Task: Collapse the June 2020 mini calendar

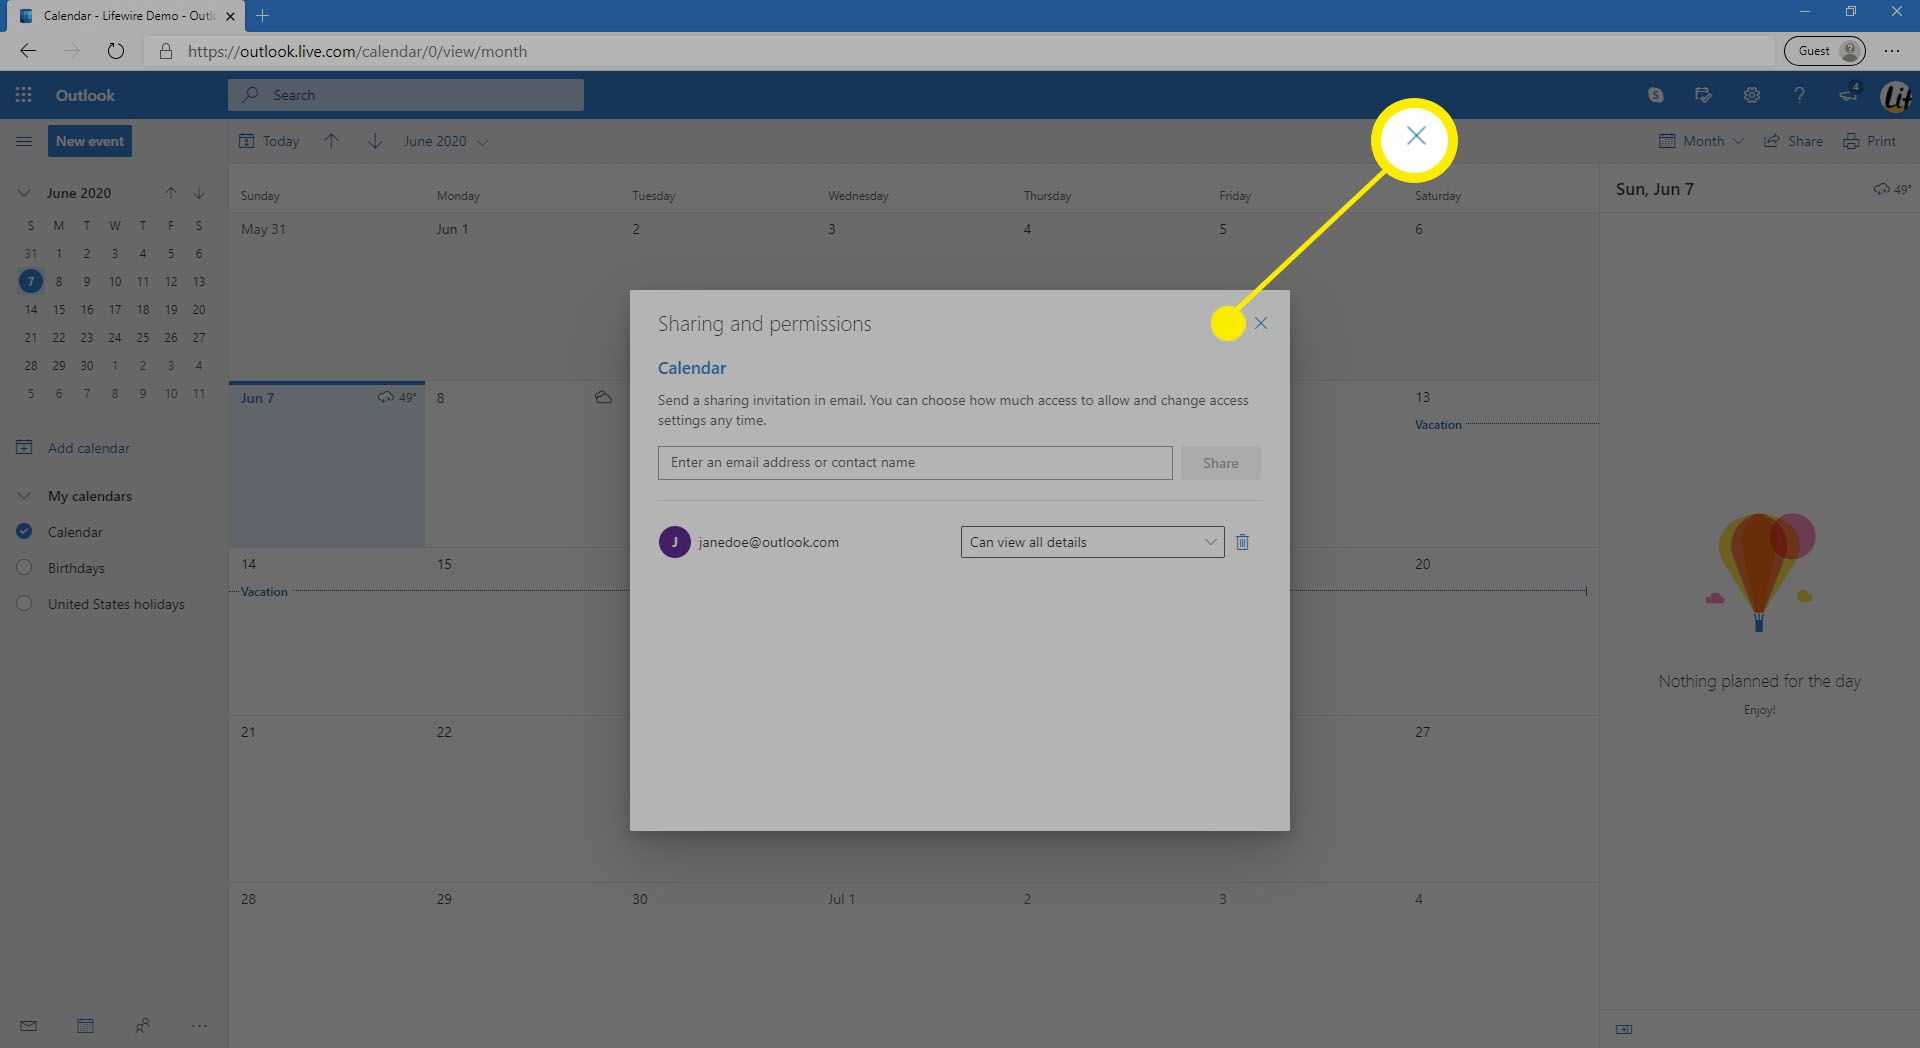Action: 24,193
